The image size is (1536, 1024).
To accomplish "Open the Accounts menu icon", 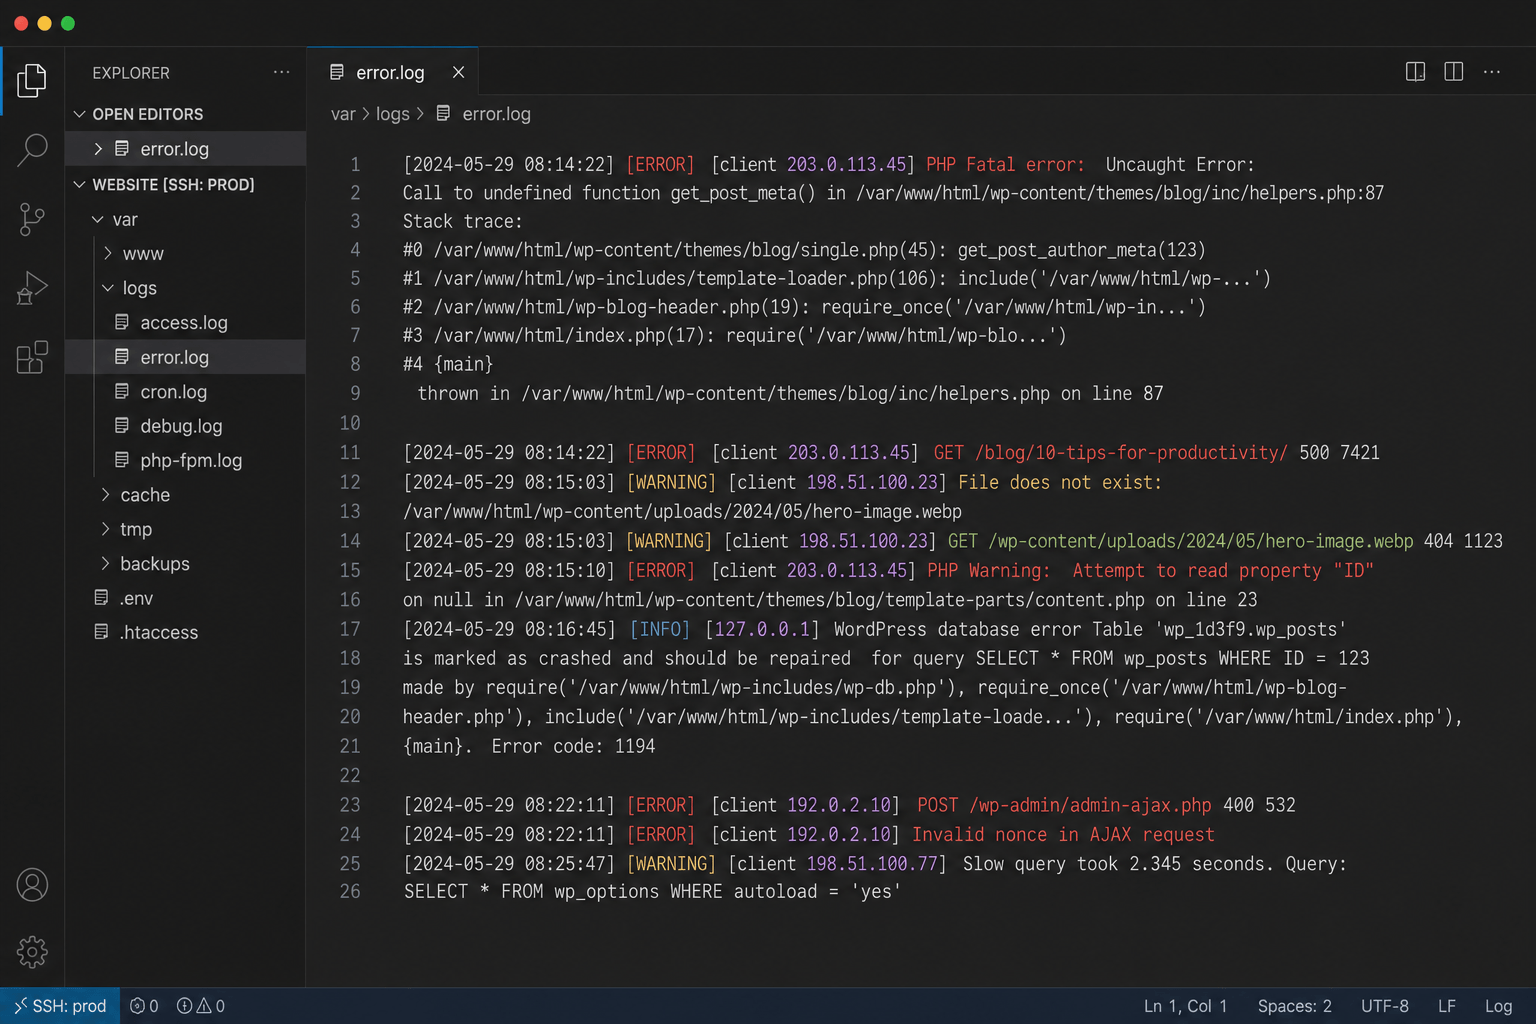I will (32, 885).
